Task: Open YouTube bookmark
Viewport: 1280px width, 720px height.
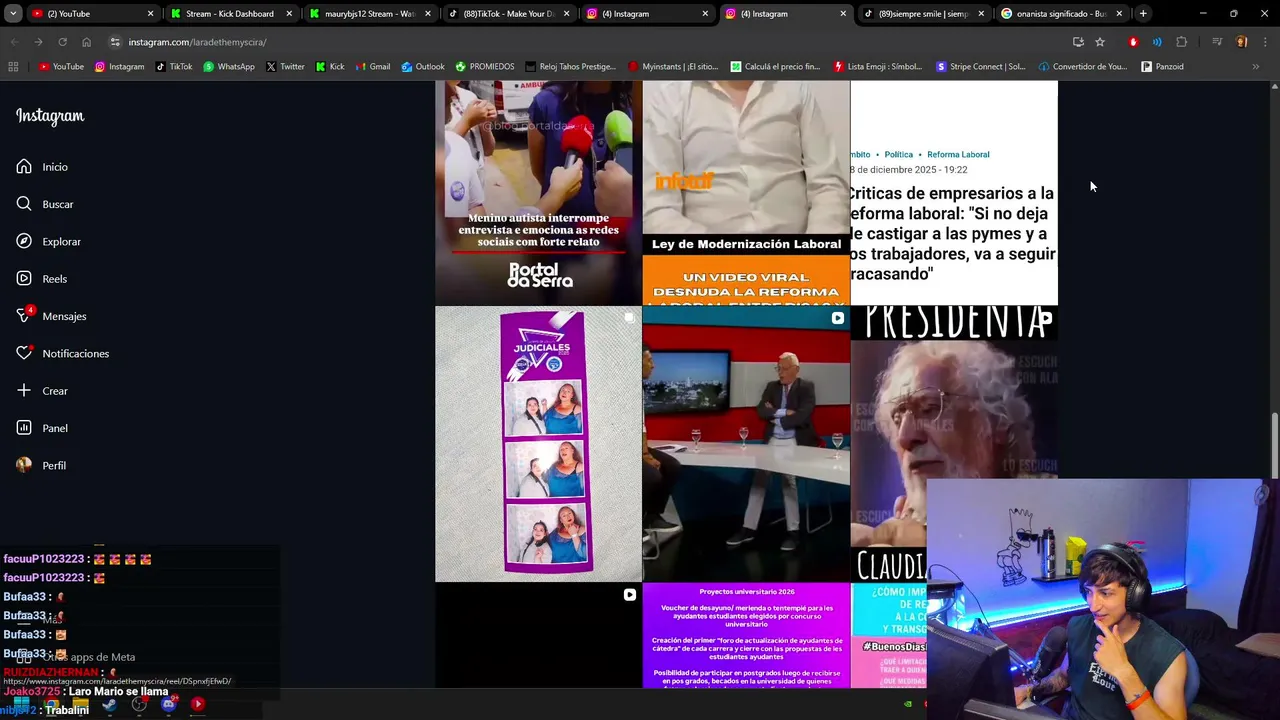Action: 61,67
